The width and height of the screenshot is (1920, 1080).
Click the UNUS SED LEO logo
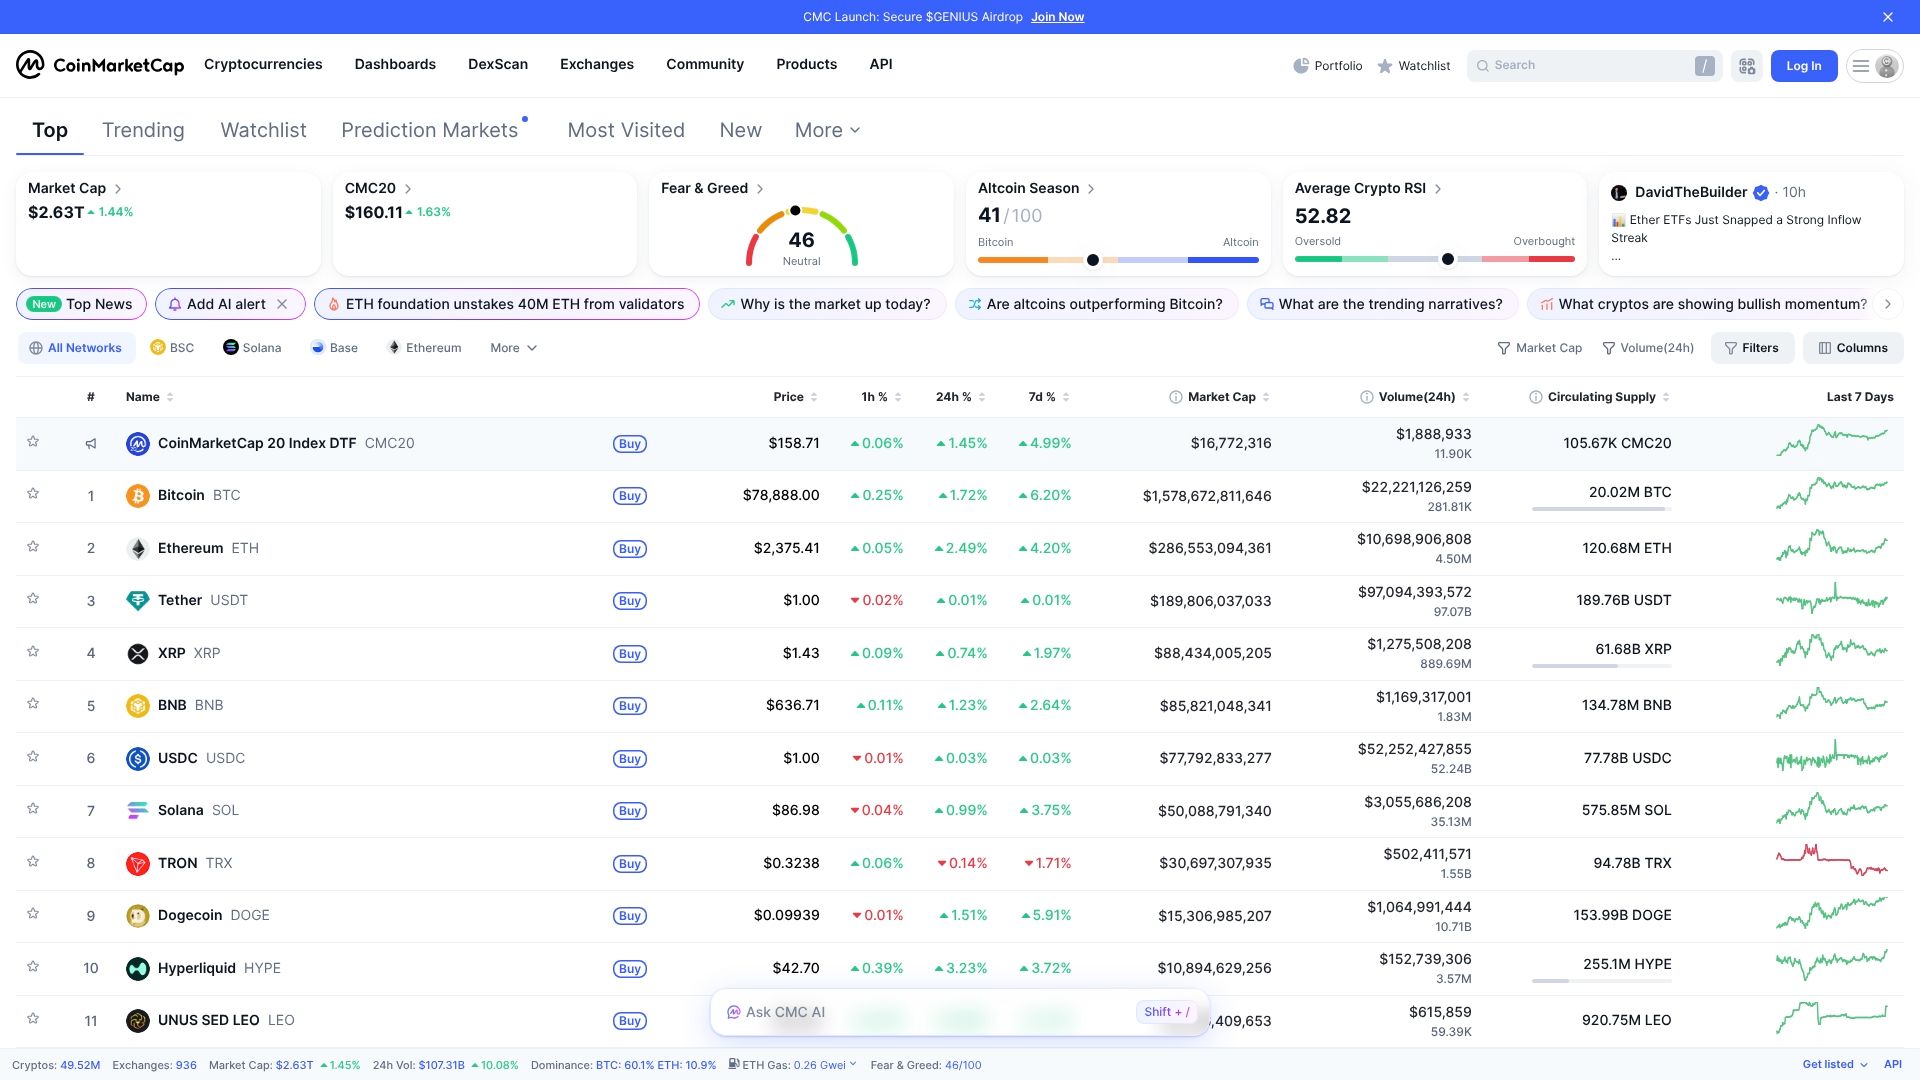(x=138, y=1021)
